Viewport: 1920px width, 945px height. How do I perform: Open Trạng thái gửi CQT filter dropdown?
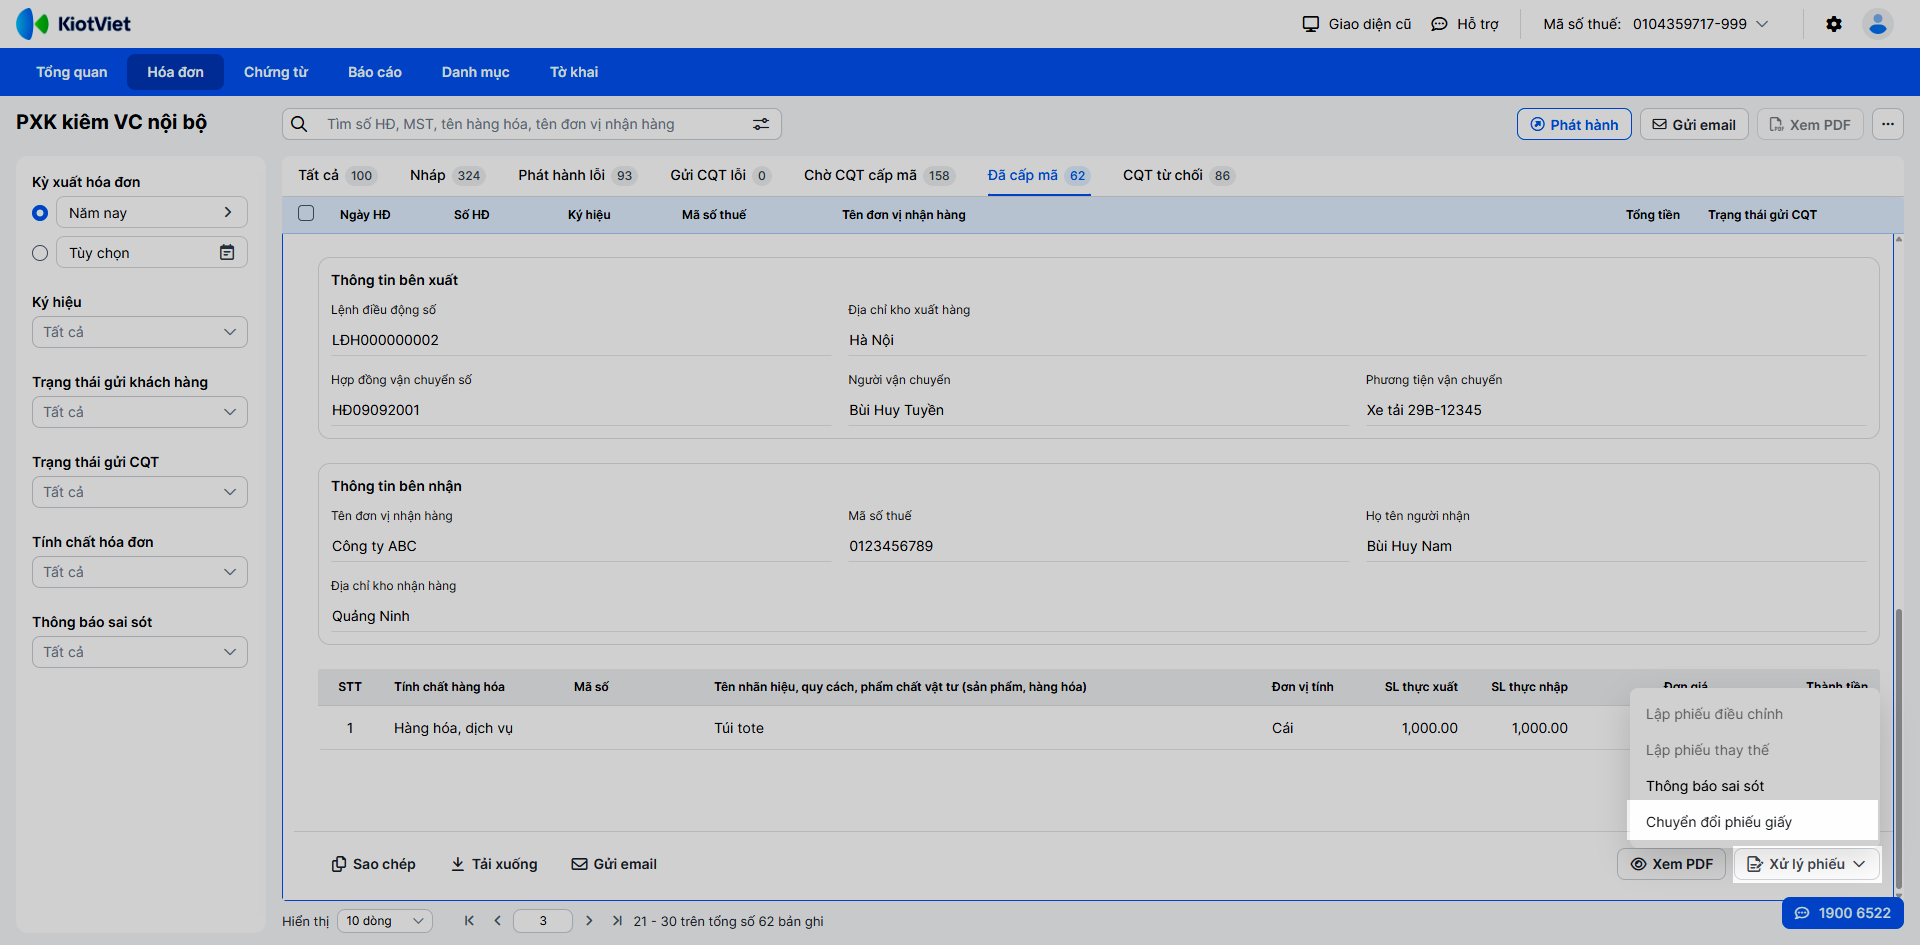pyautogui.click(x=140, y=492)
